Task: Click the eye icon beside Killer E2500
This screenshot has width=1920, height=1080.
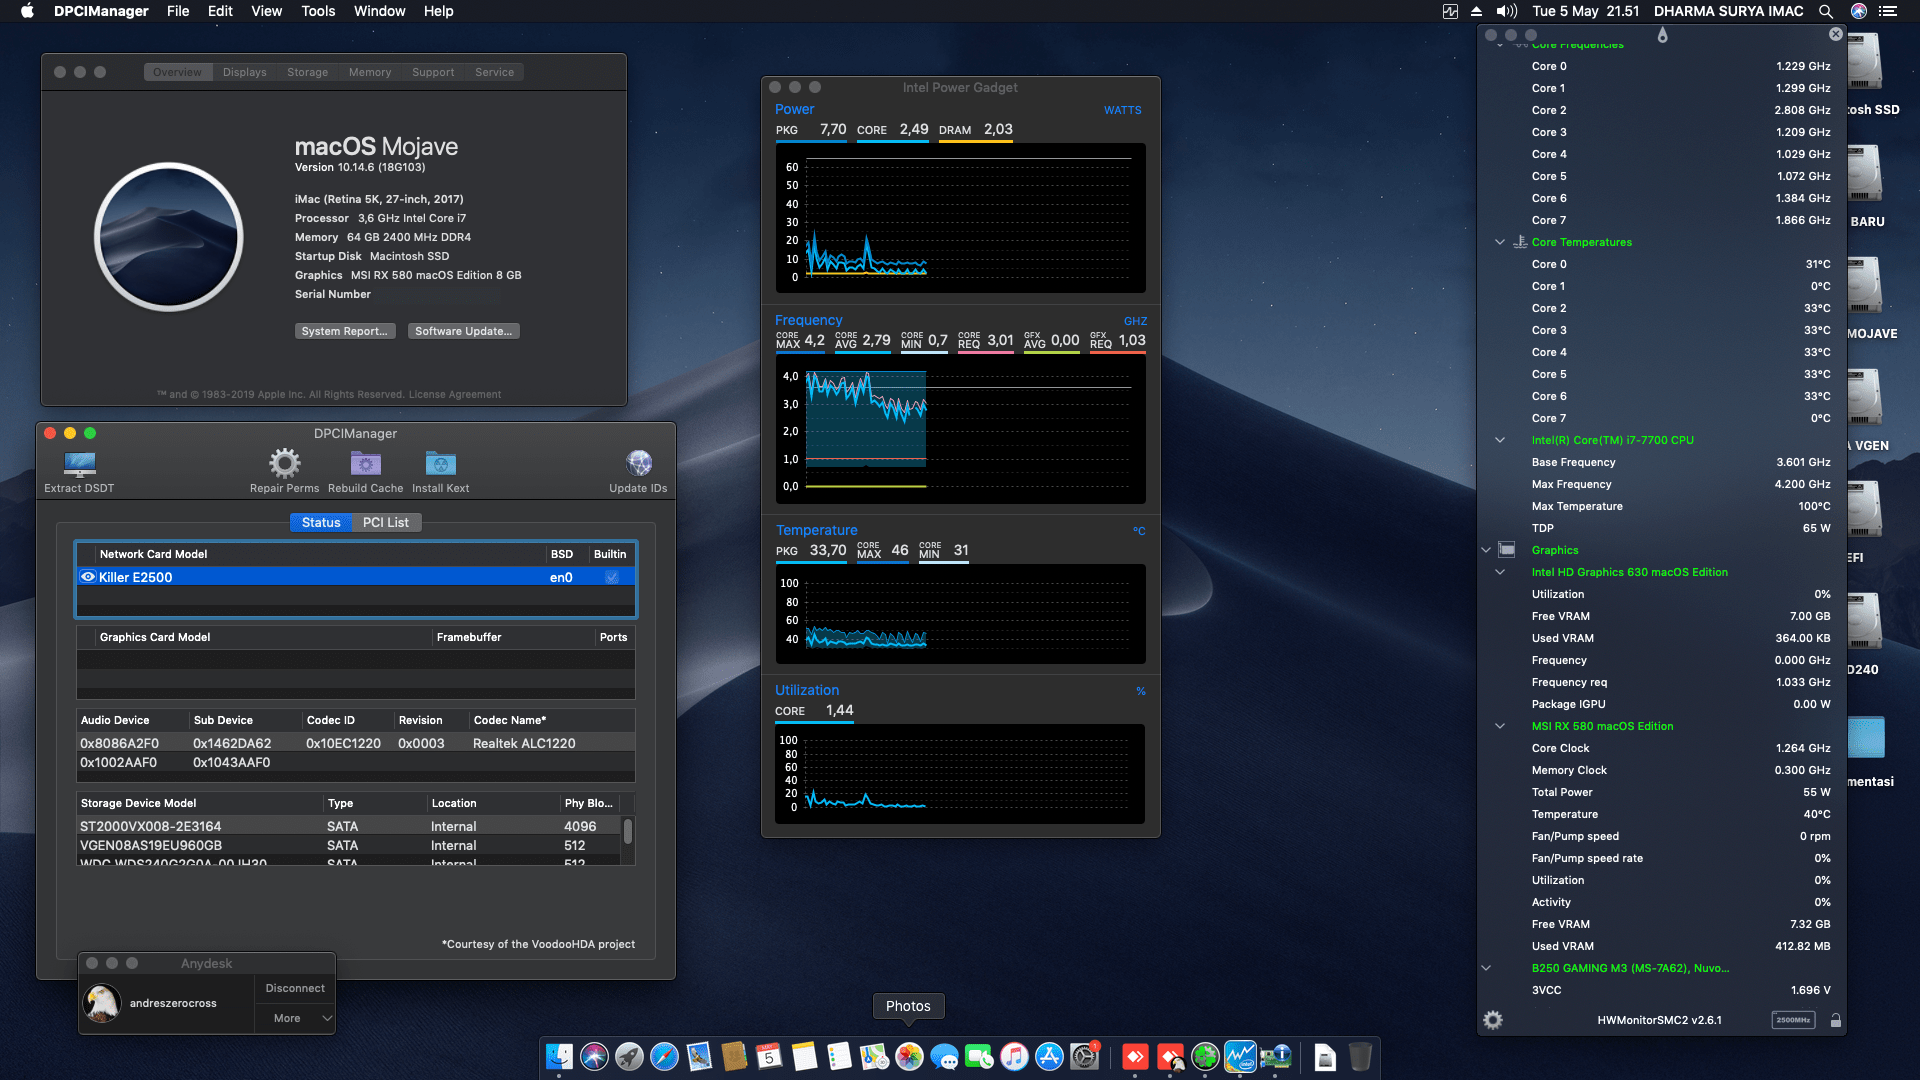Action: [88, 577]
